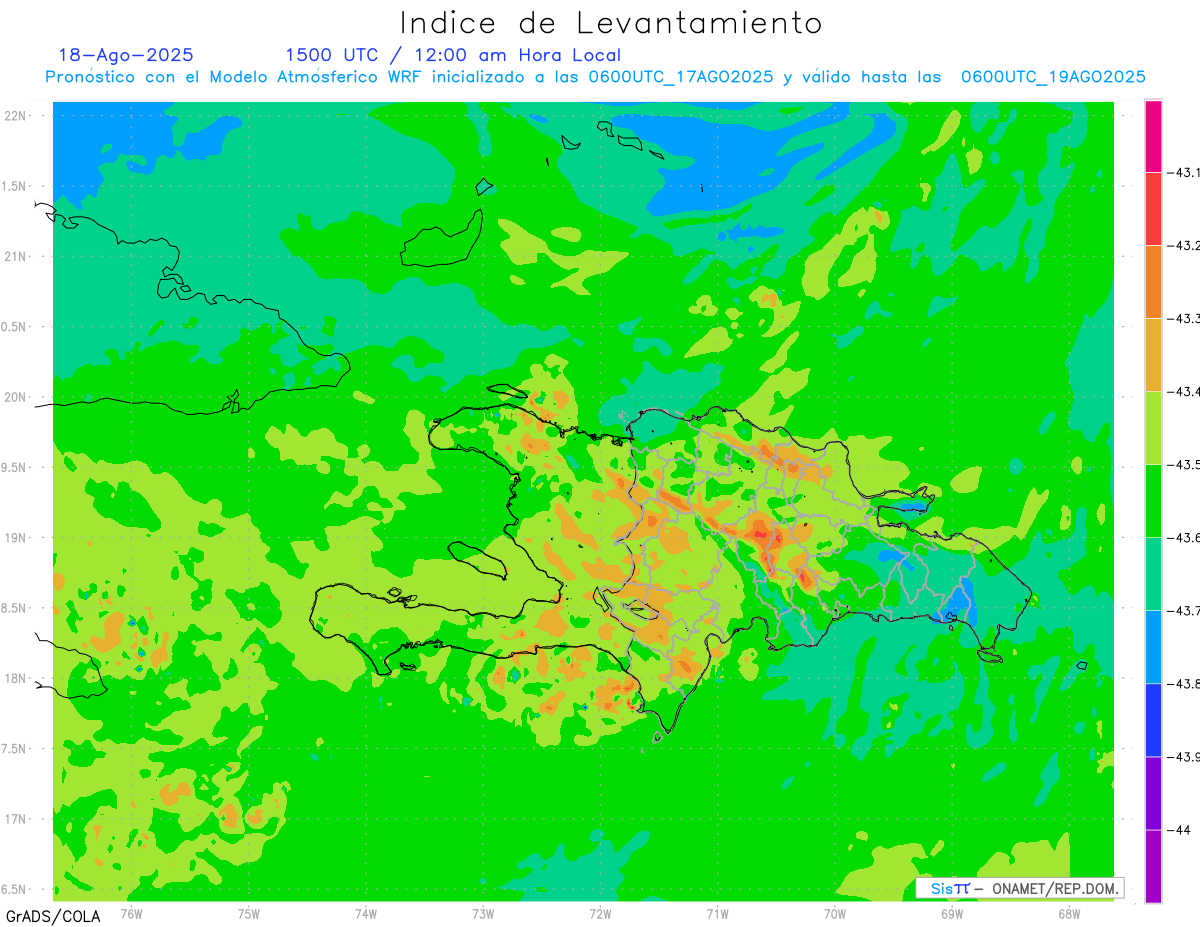Image resolution: width=1200 pixels, height=927 pixels.
Task: Select the latitude label '20N'
Action: (17, 397)
